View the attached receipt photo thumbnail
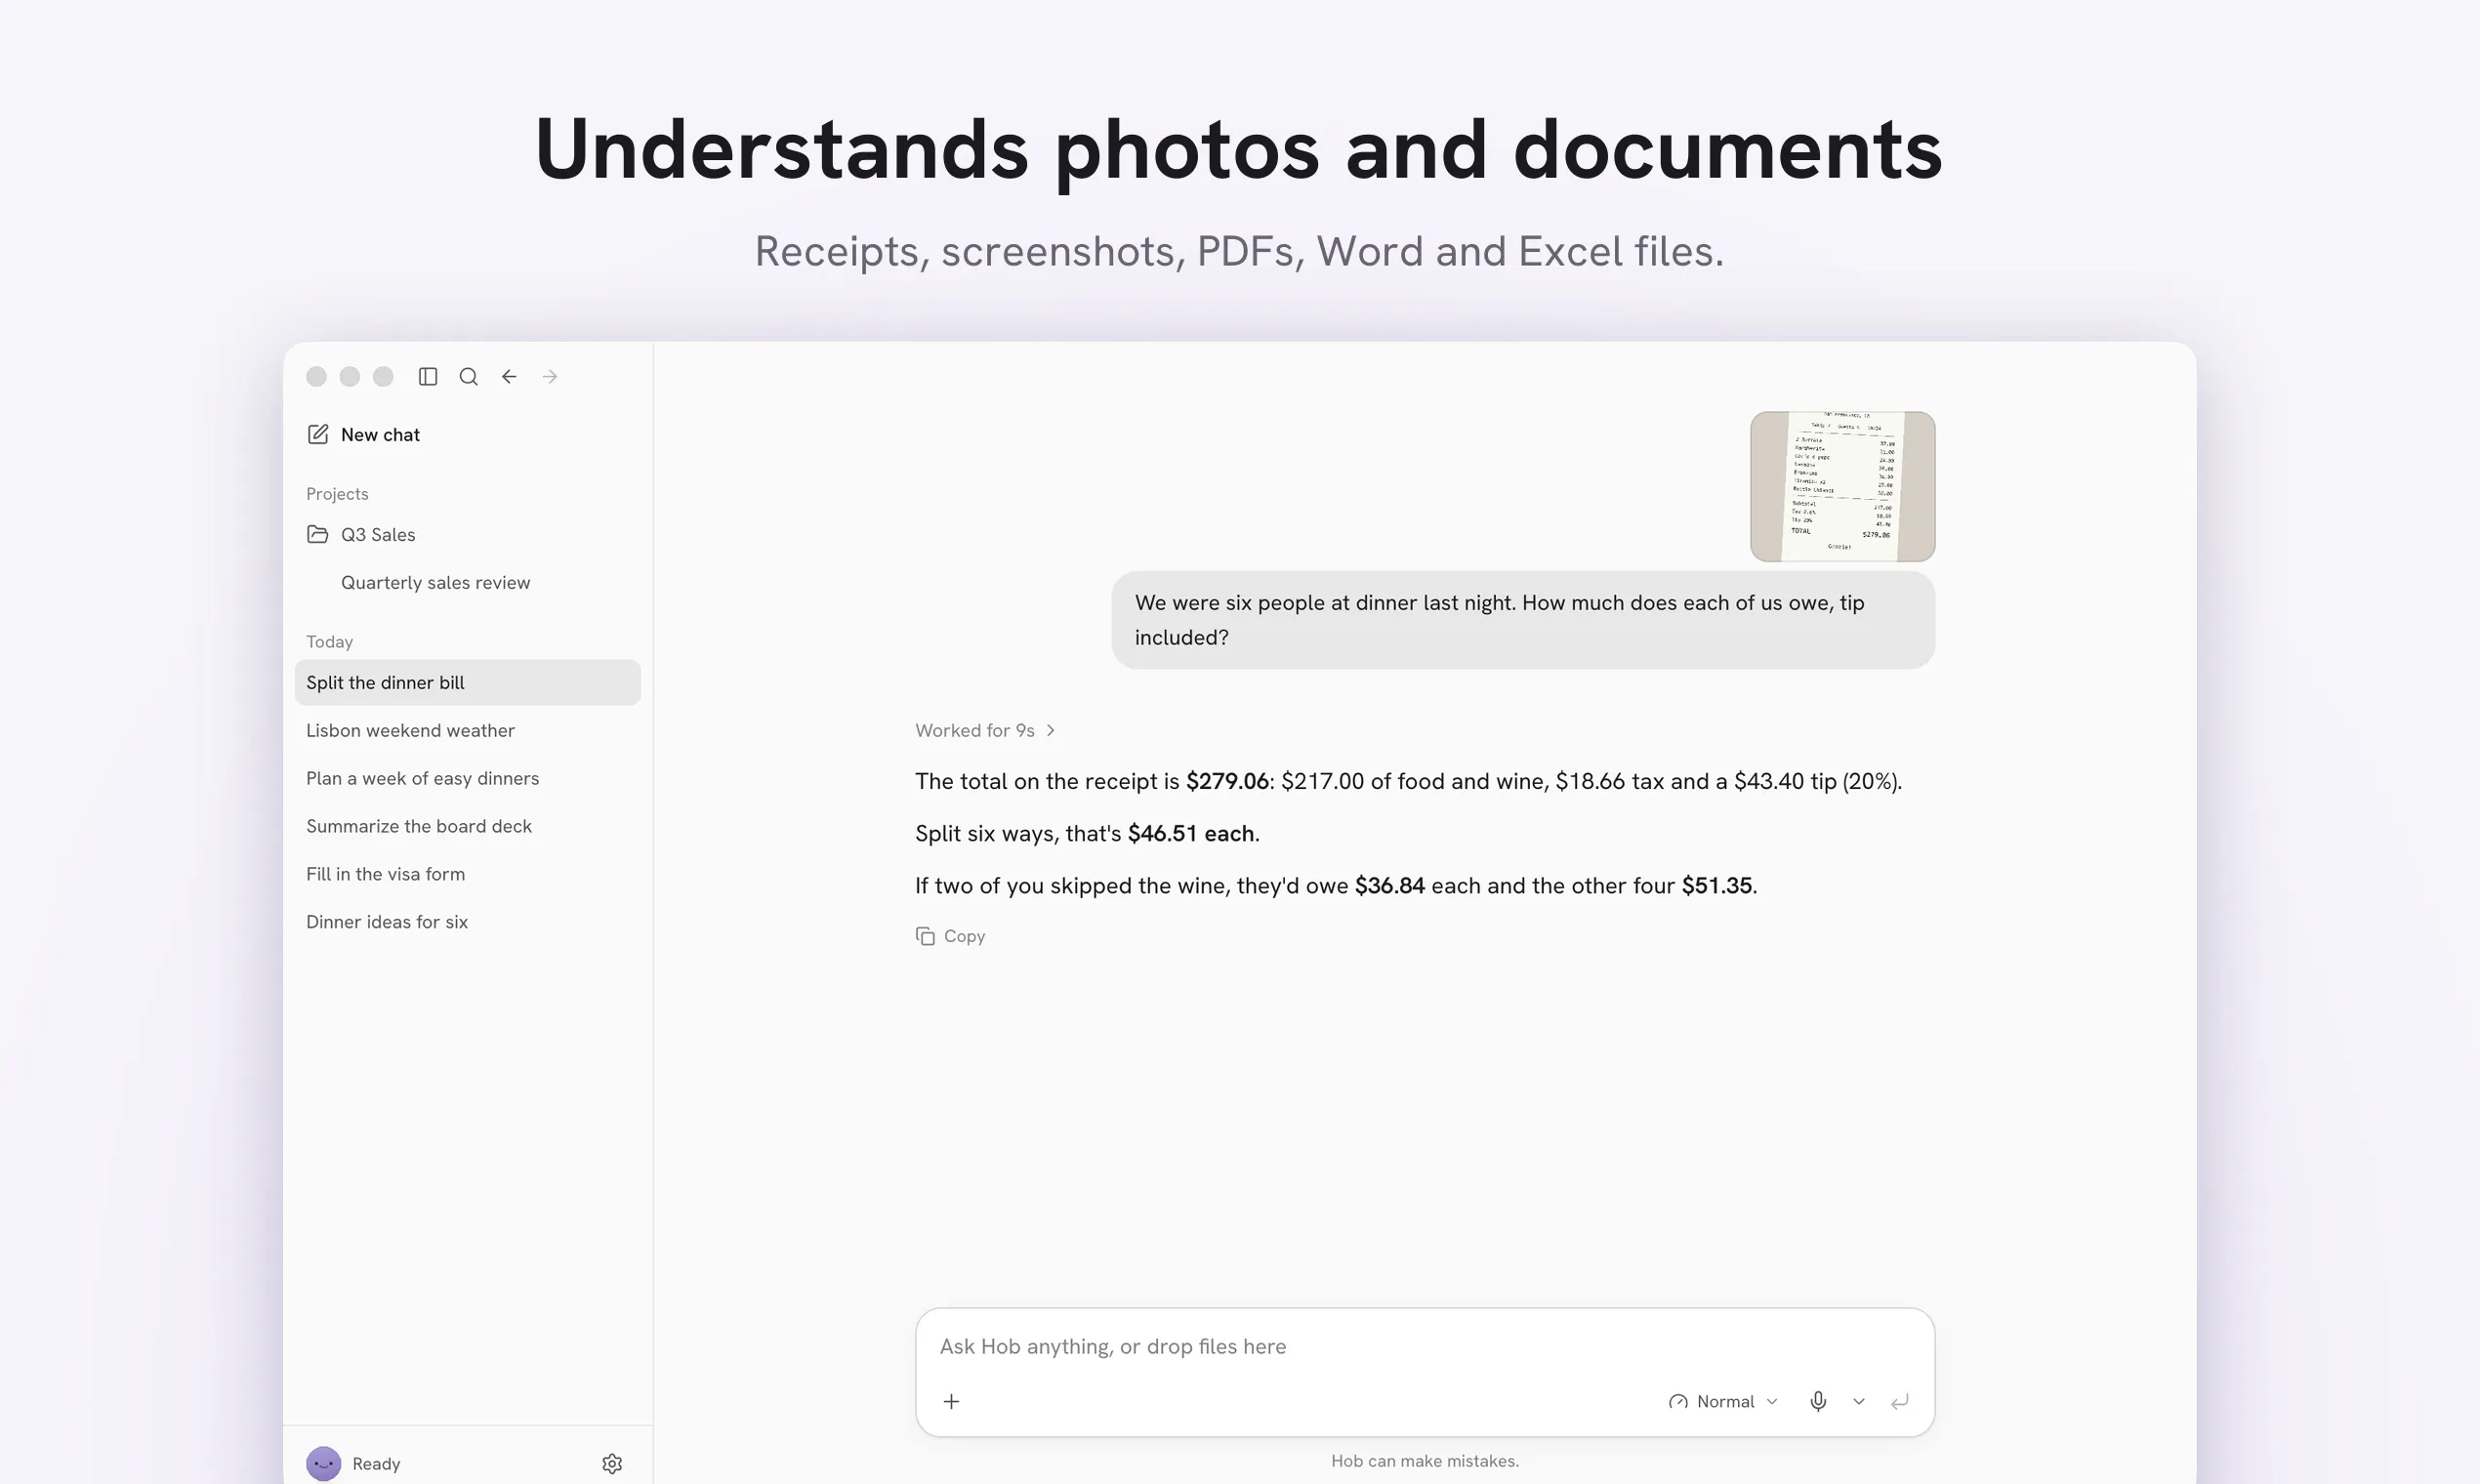This screenshot has height=1484, width=2480. [x=1842, y=487]
